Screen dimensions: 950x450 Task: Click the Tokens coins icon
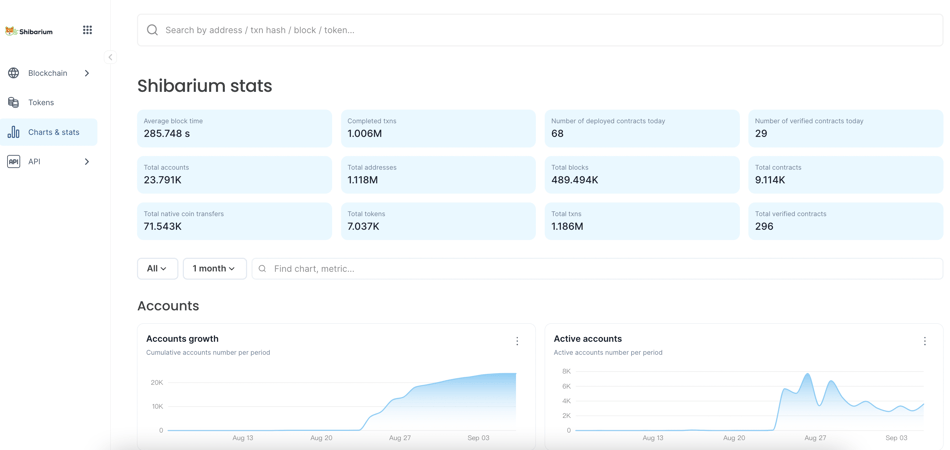pyautogui.click(x=13, y=102)
